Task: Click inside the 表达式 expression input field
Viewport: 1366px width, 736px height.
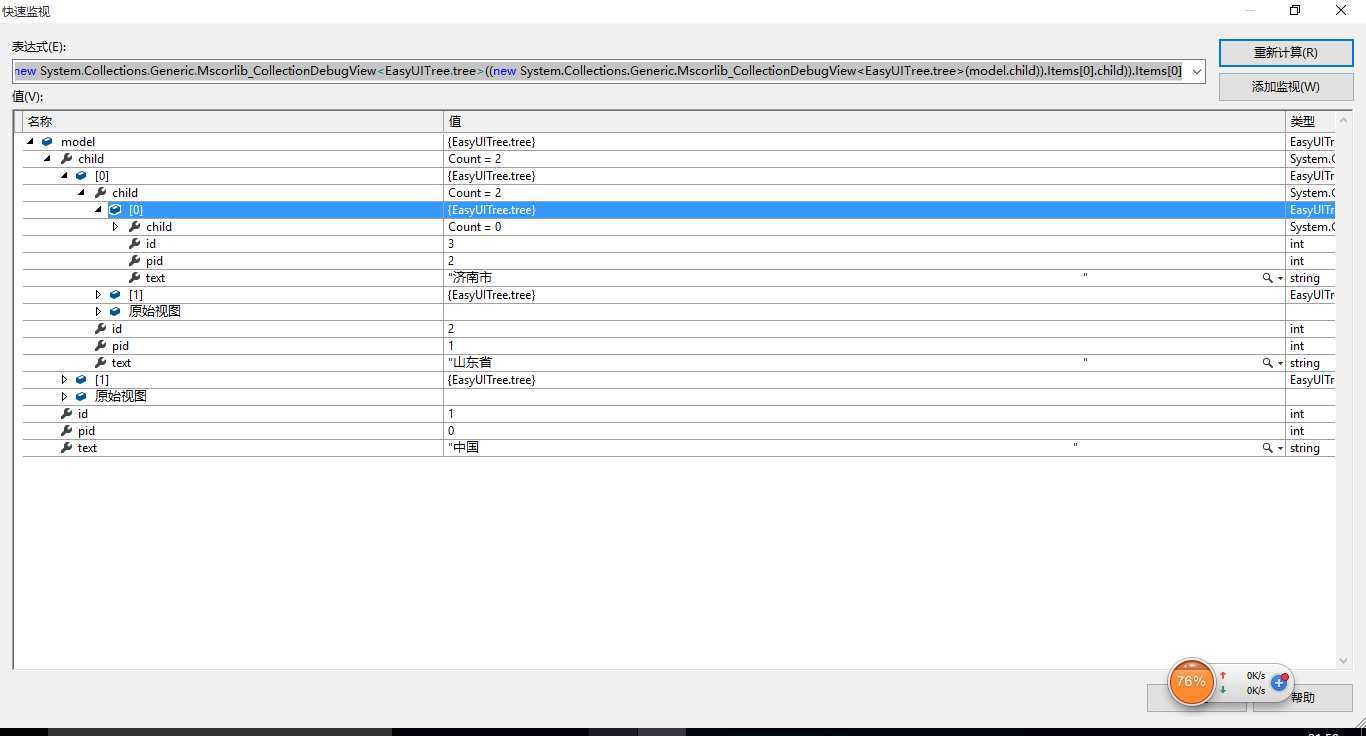Action: (600, 72)
